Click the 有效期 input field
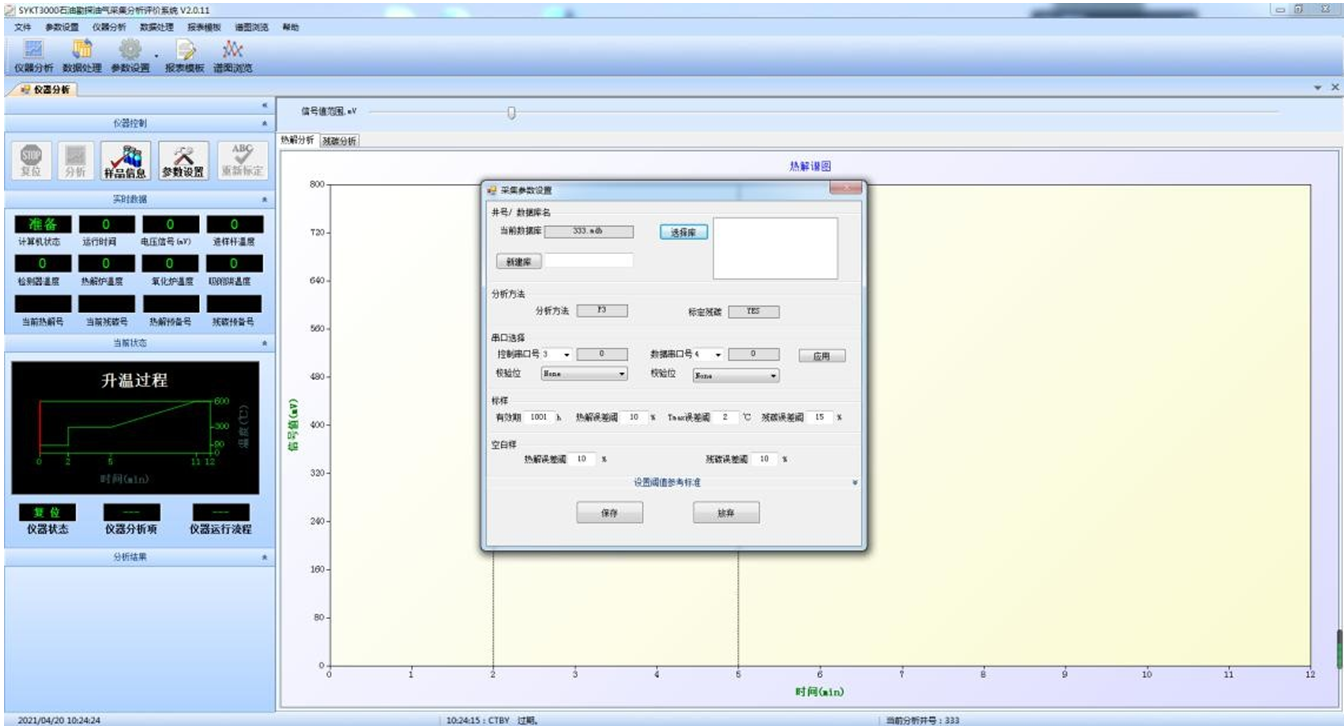The width and height of the screenshot is (1344, 726). 539,417
